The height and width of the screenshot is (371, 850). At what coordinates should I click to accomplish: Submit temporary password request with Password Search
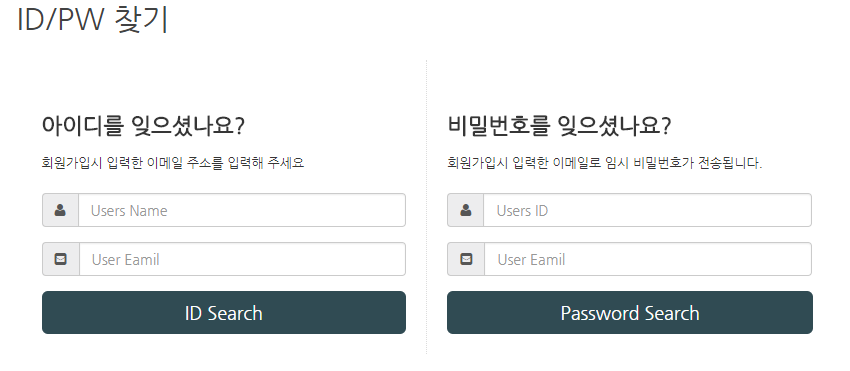630,312
